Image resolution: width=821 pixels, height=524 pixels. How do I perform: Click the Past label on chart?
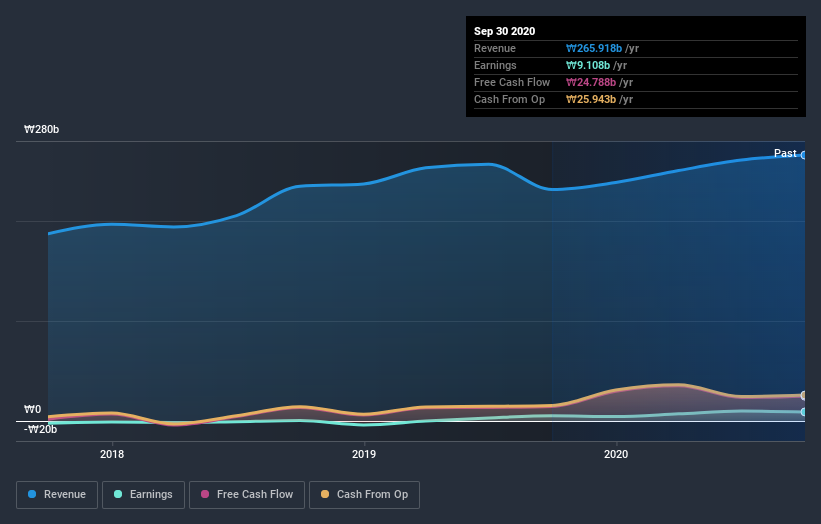point(785,153)
